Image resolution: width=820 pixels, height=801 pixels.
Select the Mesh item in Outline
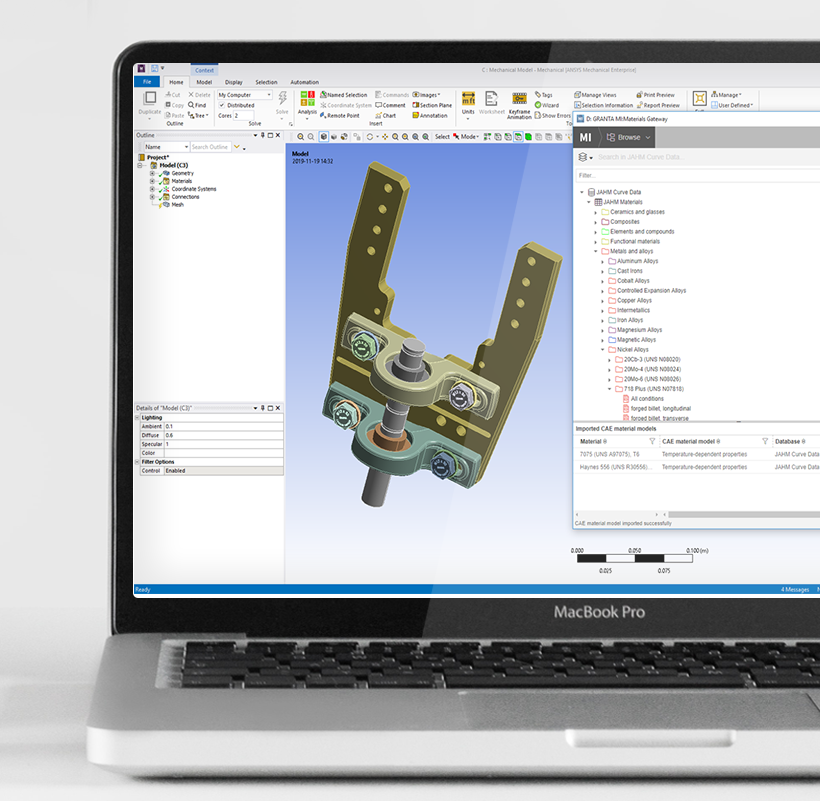(x=177, y=205)
